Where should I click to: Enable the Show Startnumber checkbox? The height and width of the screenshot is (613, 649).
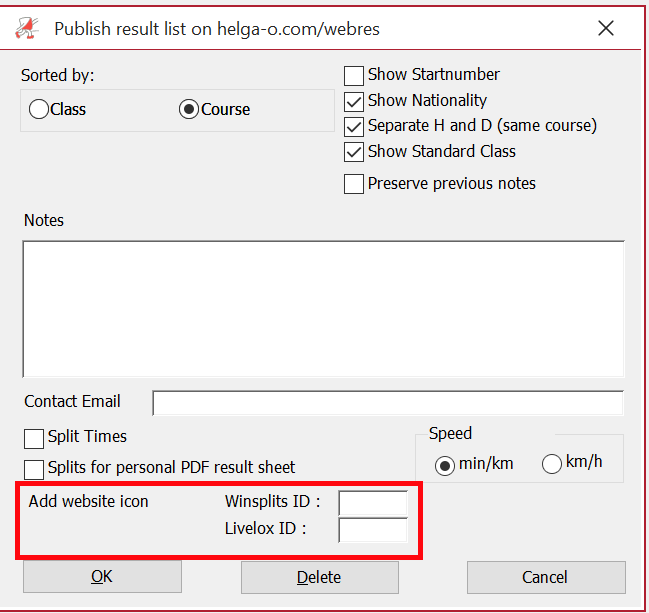[354, 76]
